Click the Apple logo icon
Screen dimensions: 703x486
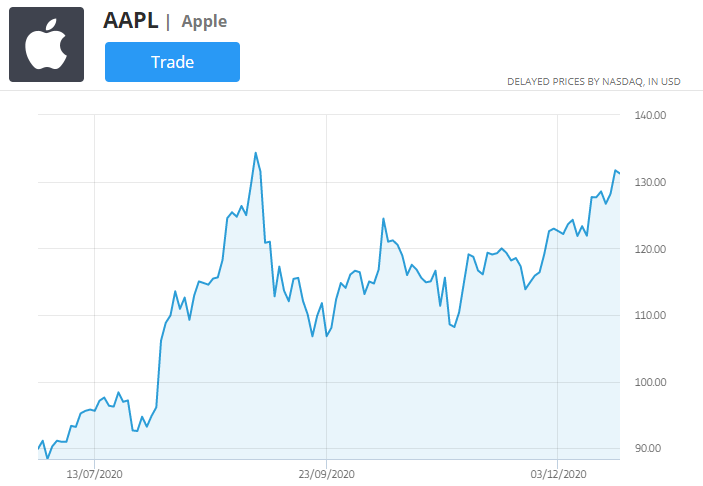[46, 46]
